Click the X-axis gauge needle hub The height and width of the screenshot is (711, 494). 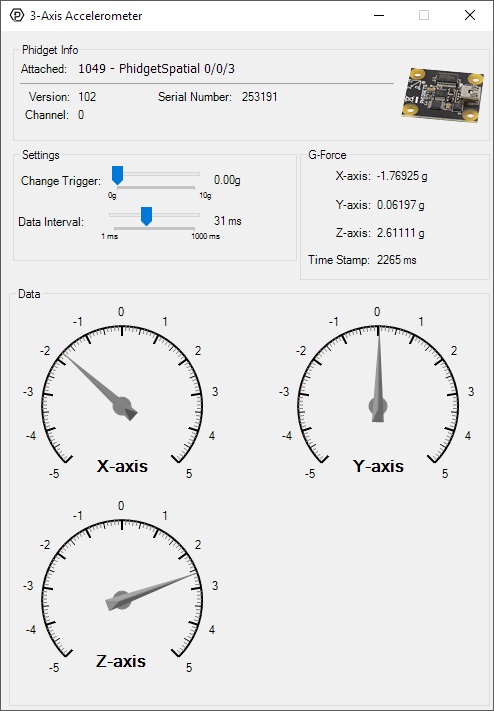point(122,405)
